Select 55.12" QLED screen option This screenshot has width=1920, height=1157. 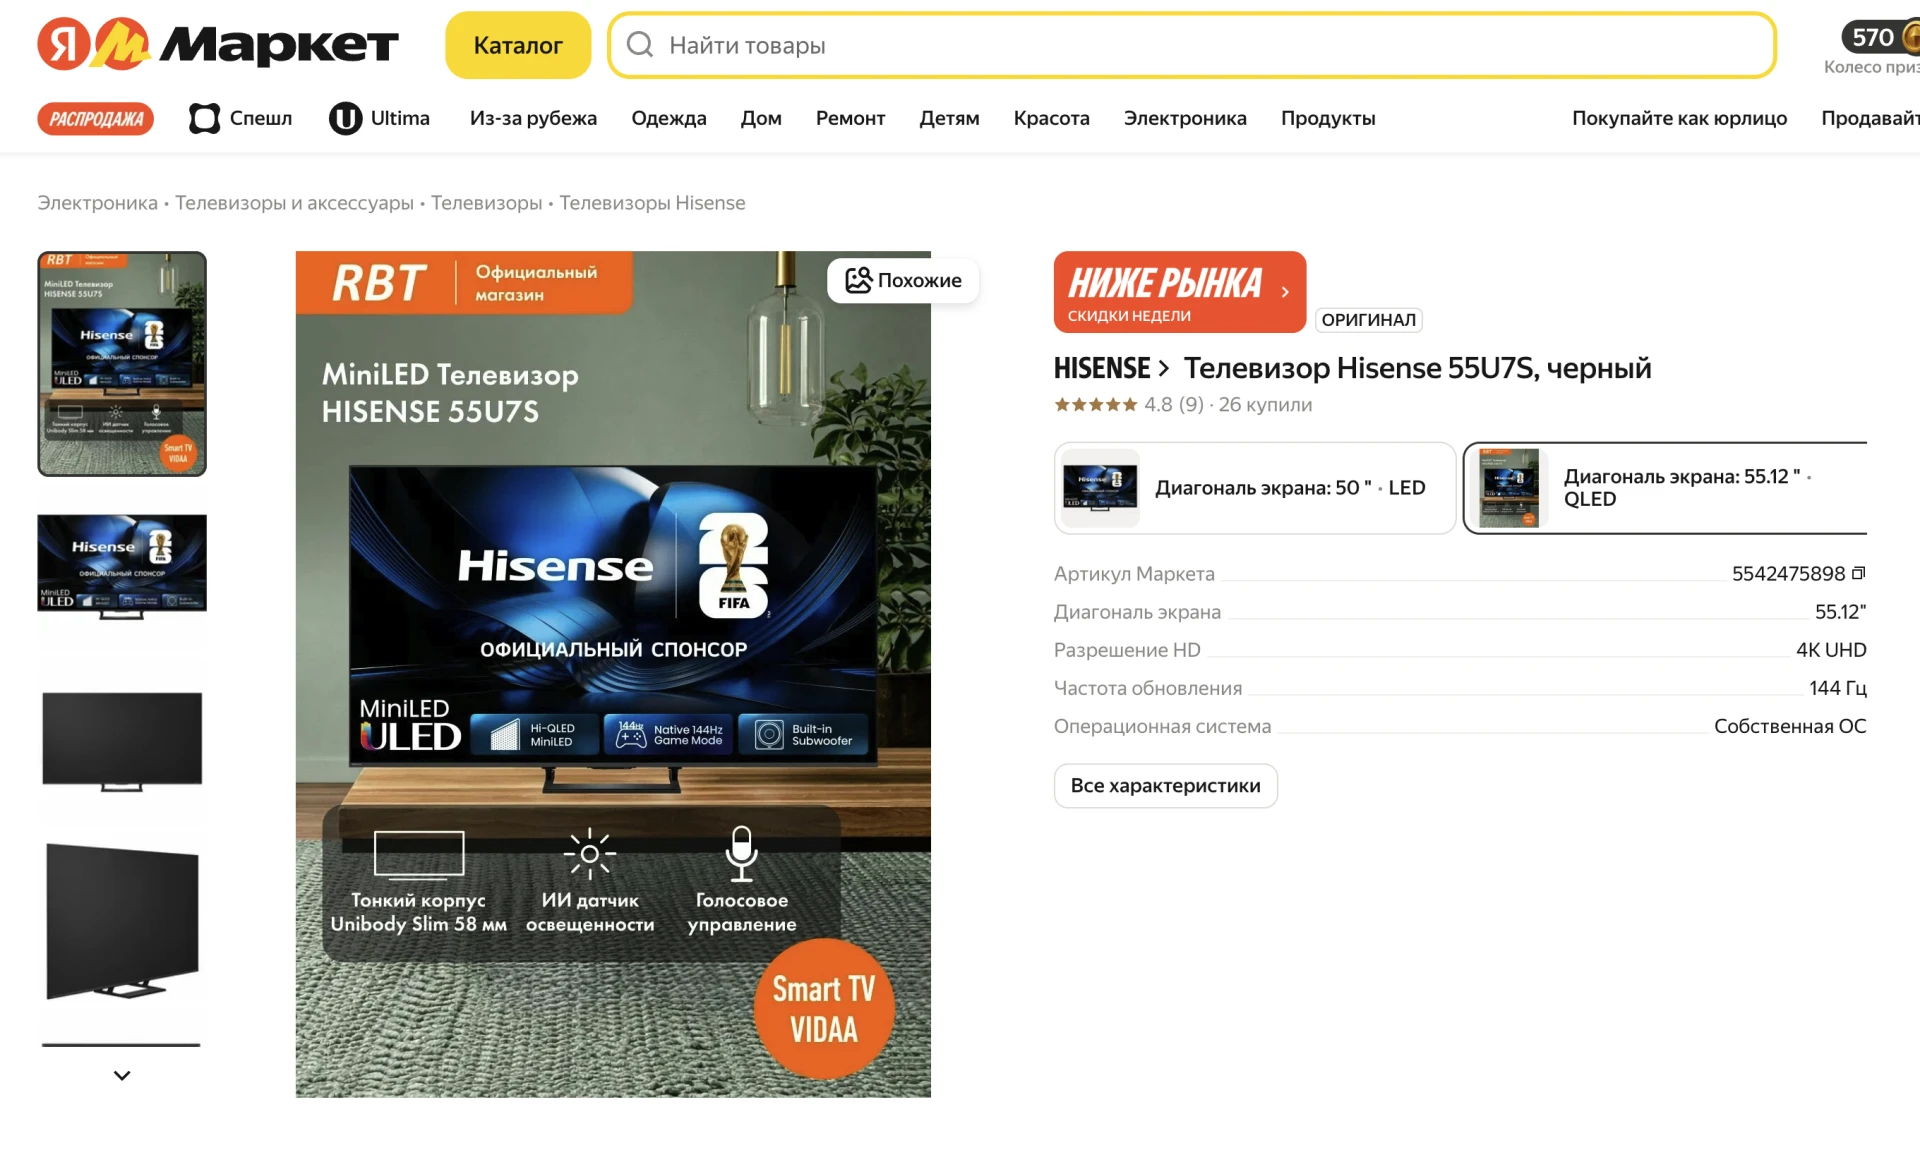point(1665,488)
